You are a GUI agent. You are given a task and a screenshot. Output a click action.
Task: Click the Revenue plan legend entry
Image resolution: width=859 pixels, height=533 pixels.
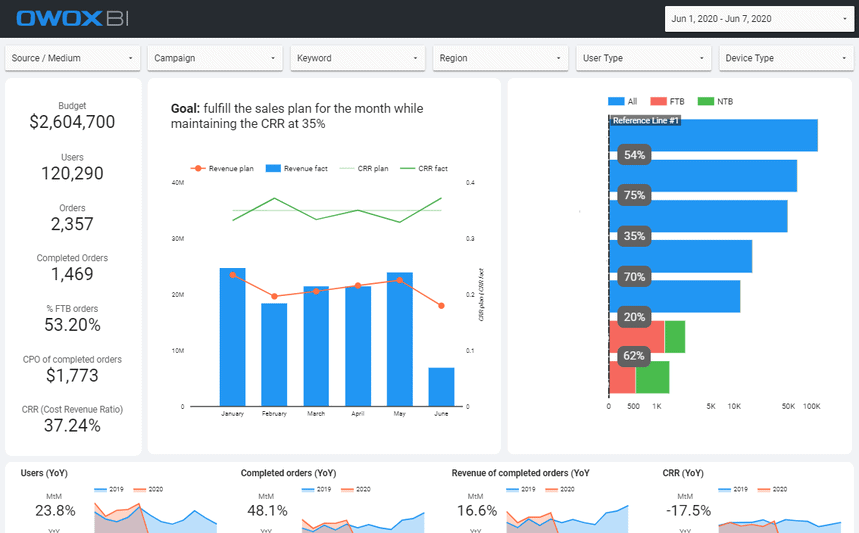pos(222,169)
